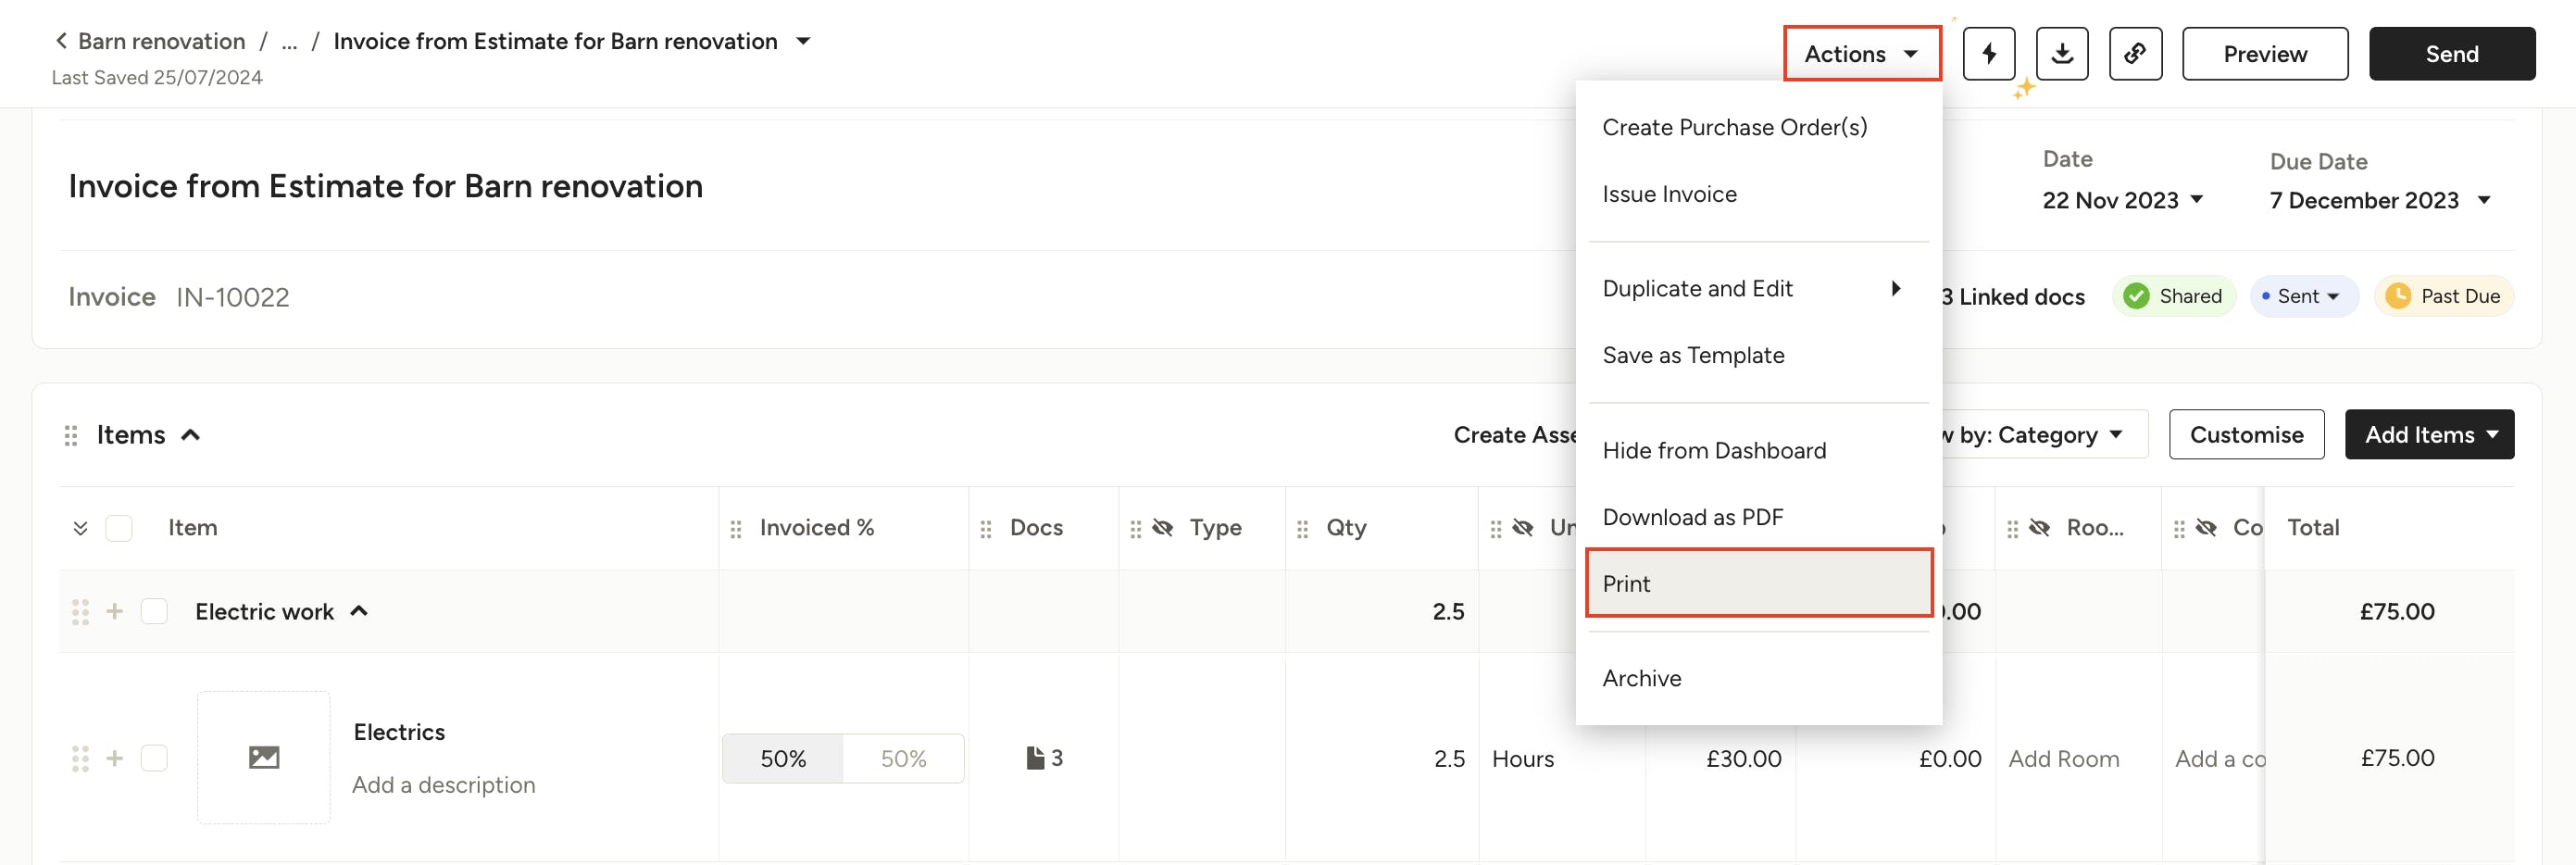
Task: Adjust the 50% invoiced percentage control
Action: click(784, 758)
